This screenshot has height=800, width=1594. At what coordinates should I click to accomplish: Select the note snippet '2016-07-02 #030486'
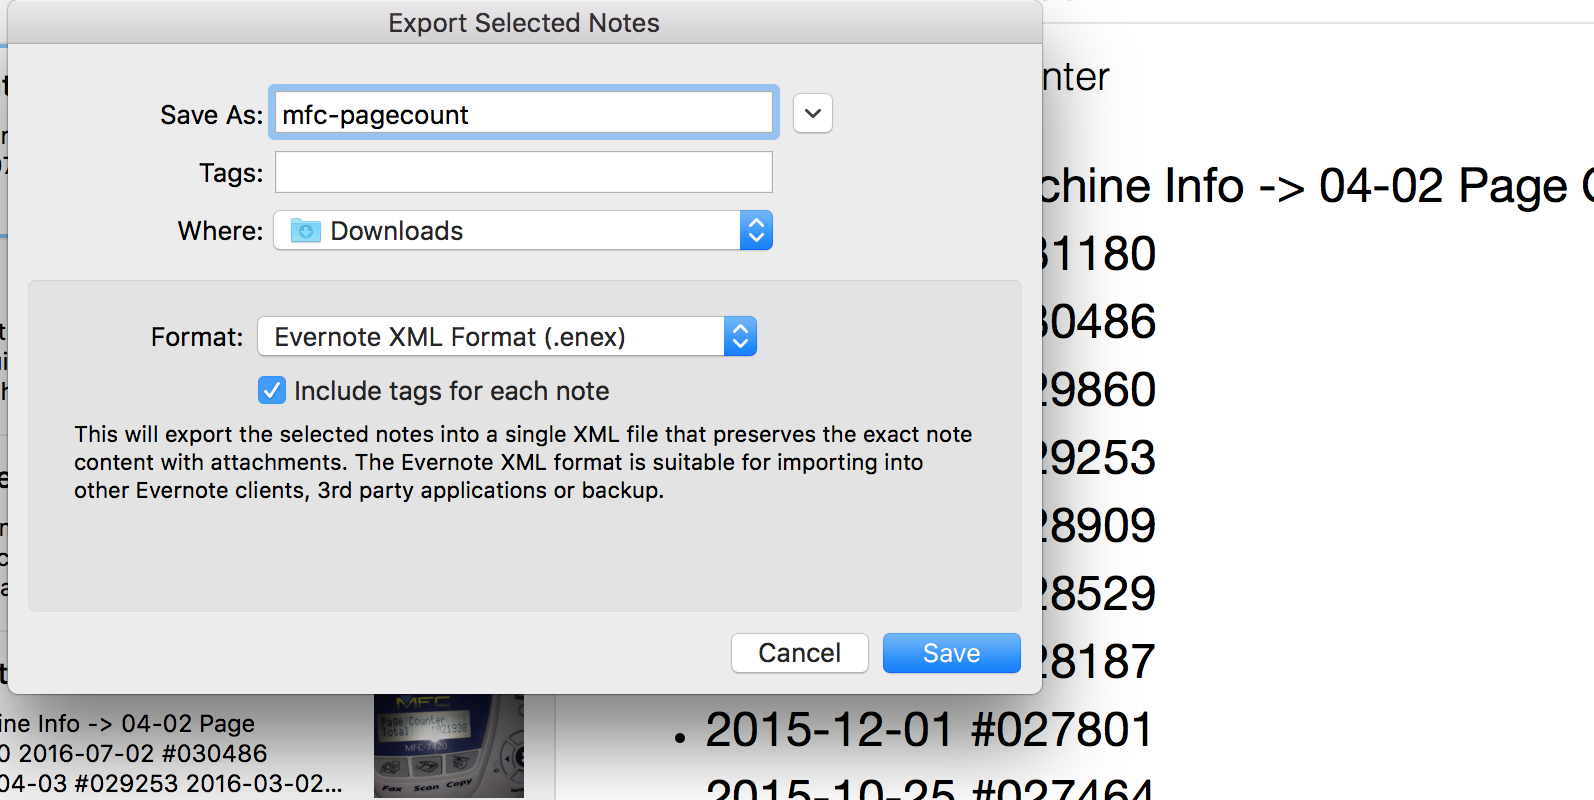pos(143,753)
